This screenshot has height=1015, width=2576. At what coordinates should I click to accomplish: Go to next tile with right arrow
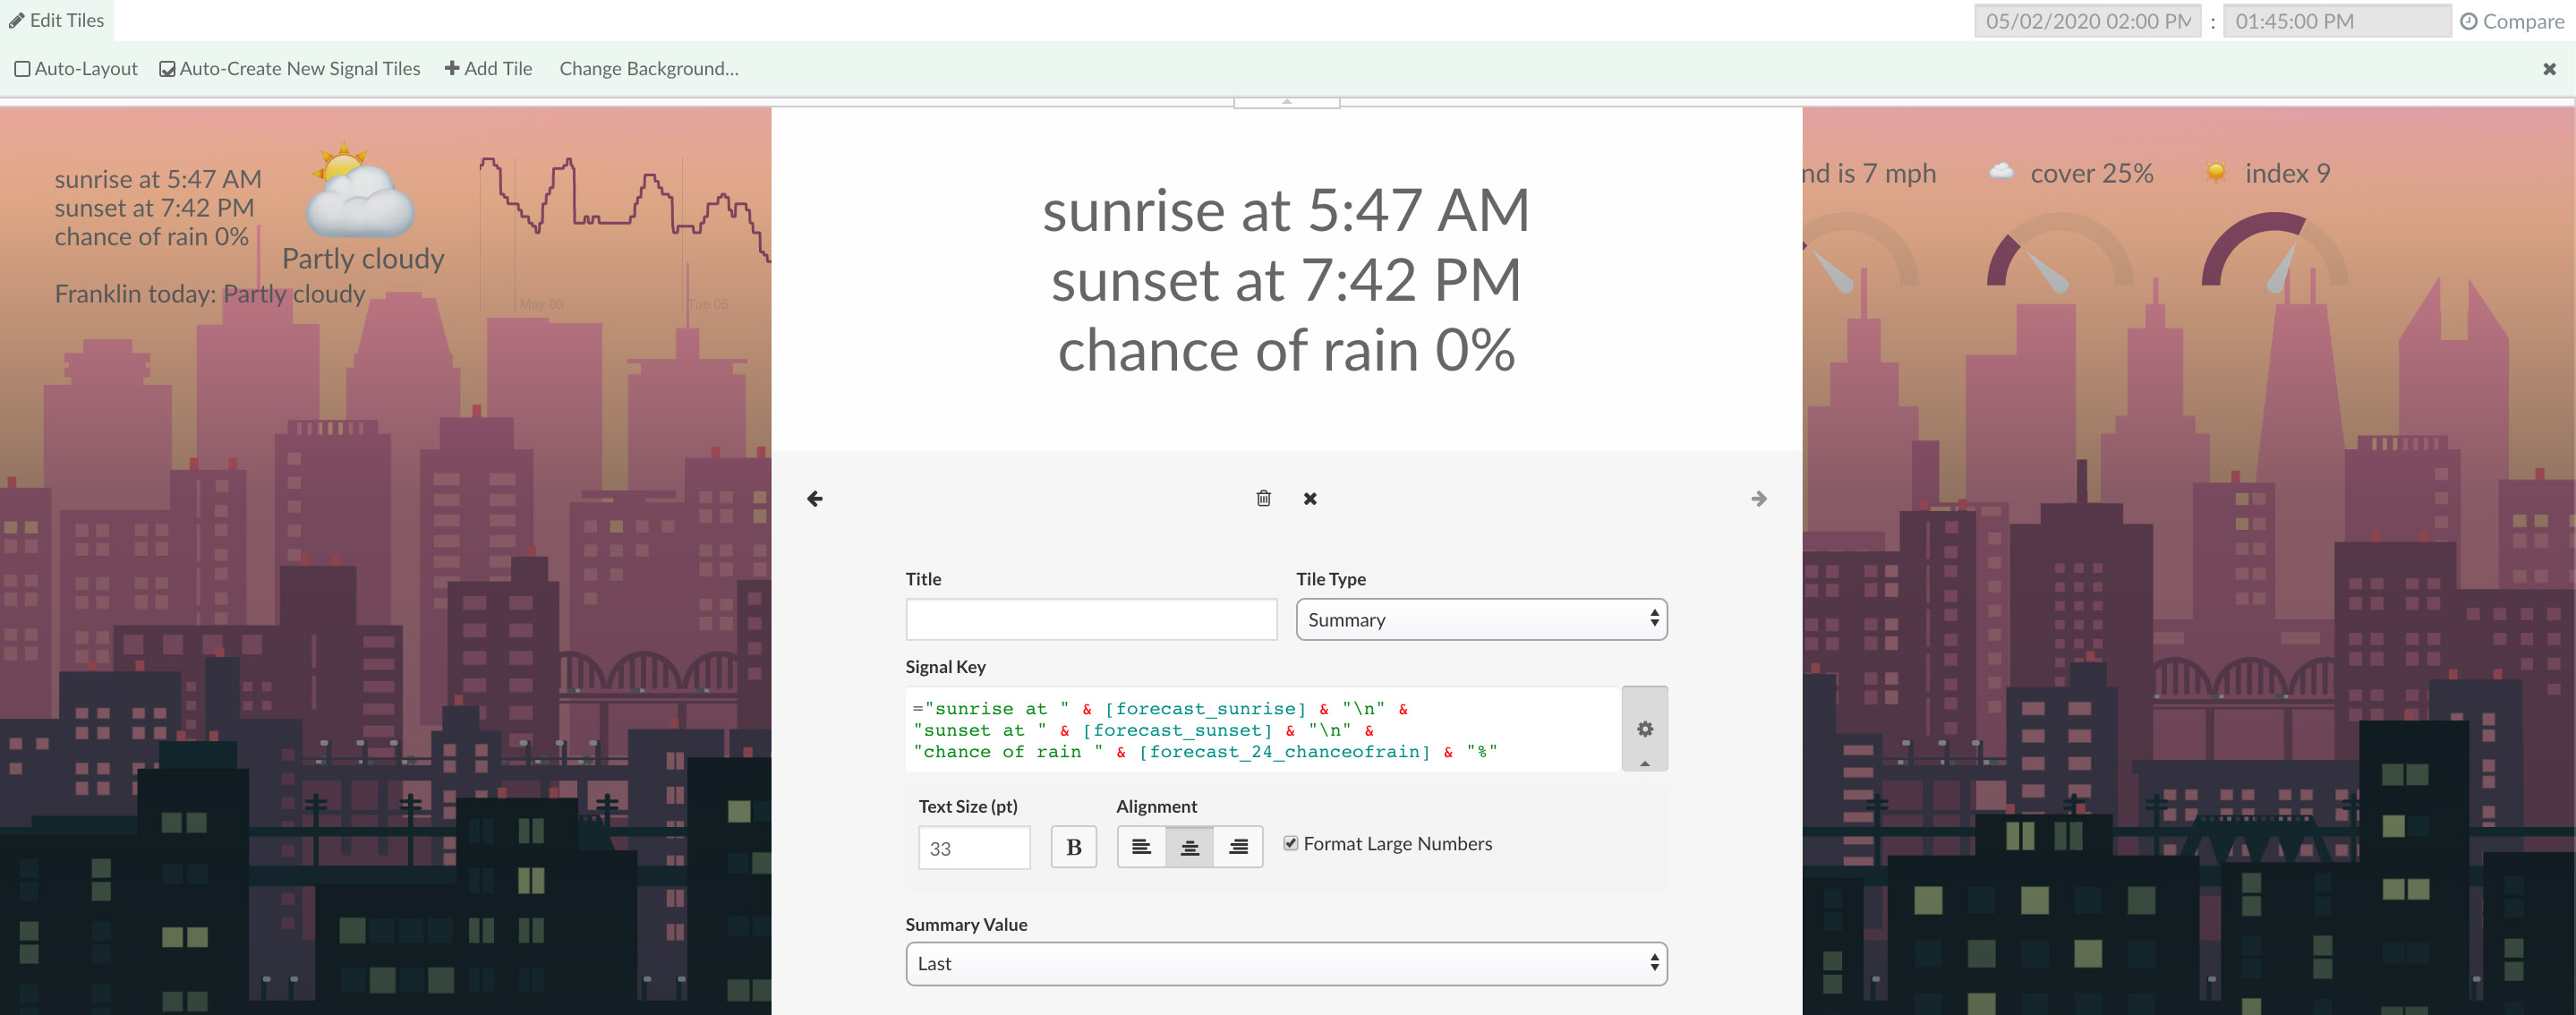point(1758,498)
